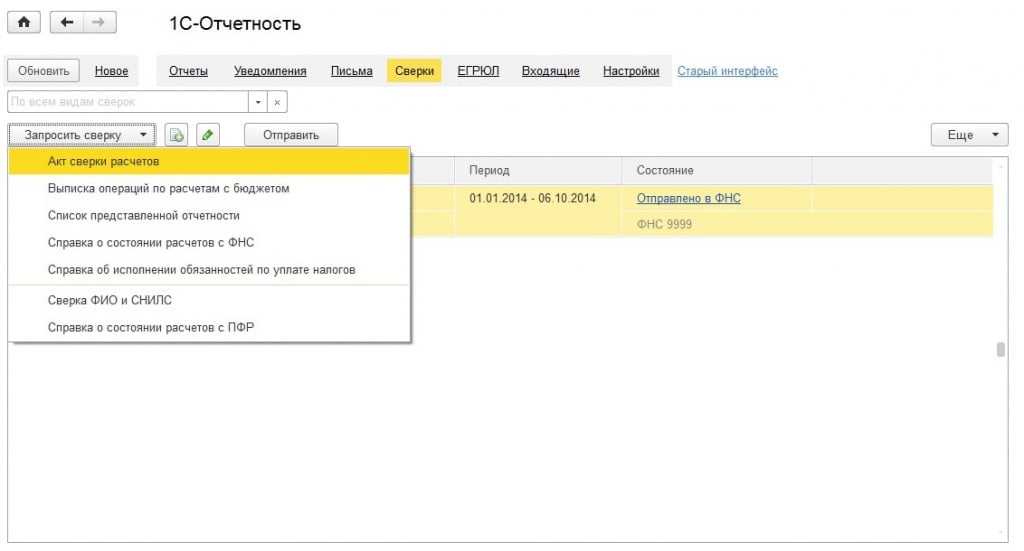This screenshot has width=1024, height=551.
Task: Select Список представленной отчетности option
Action: (x=144, y=215)
